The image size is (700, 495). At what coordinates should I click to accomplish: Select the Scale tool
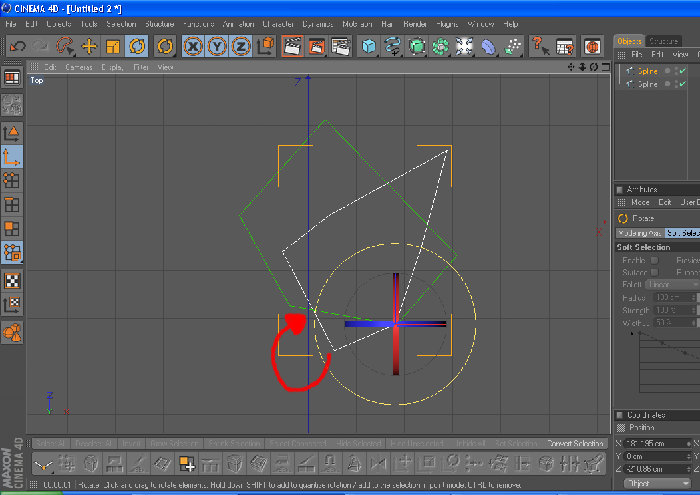(x=112, y=46)
